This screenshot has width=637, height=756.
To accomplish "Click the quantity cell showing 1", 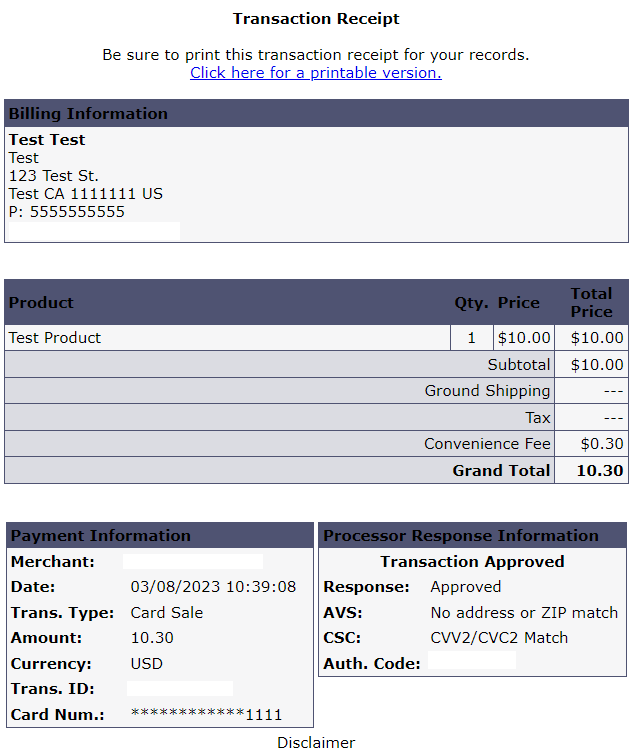I will pos(472,338).
